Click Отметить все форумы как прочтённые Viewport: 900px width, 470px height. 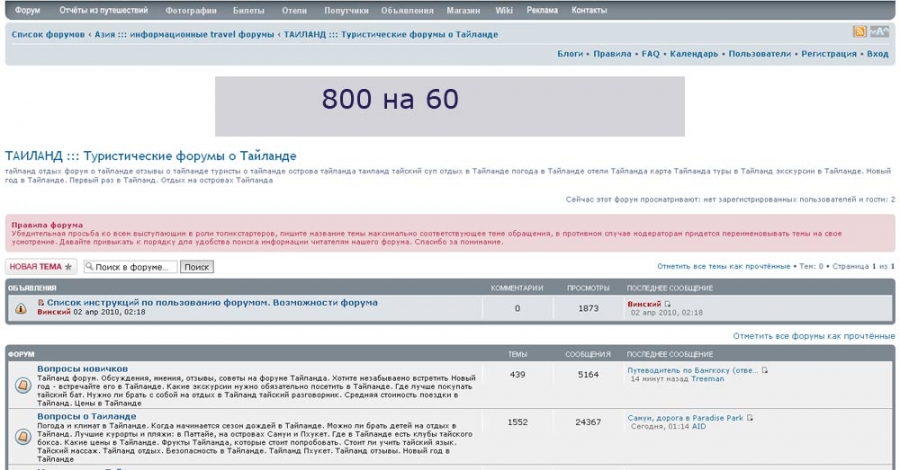pos(813,336)
